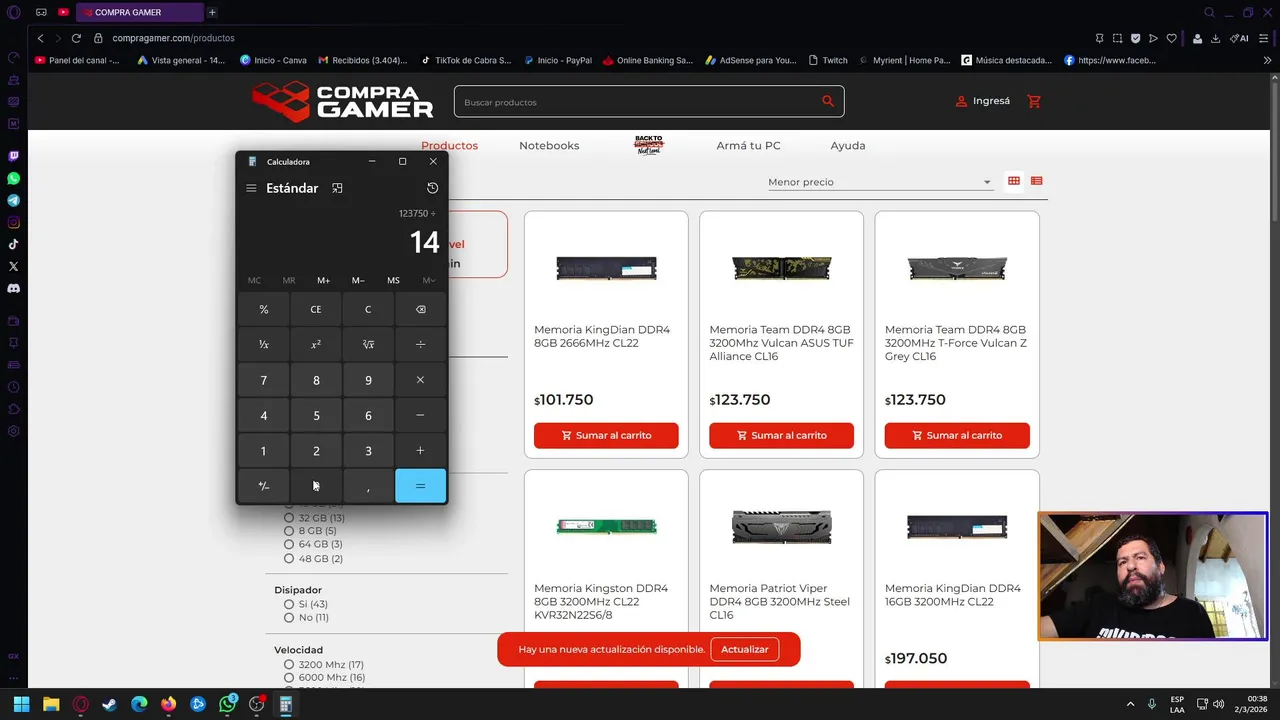
Task: Switch to grid view layout icon
Action: [x=1014, y=181]
